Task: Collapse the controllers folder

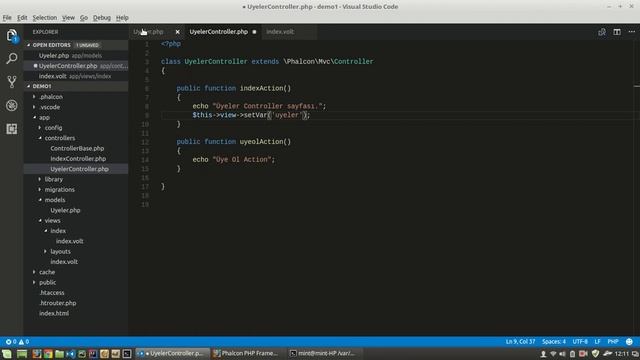Action: click(40, 138)
